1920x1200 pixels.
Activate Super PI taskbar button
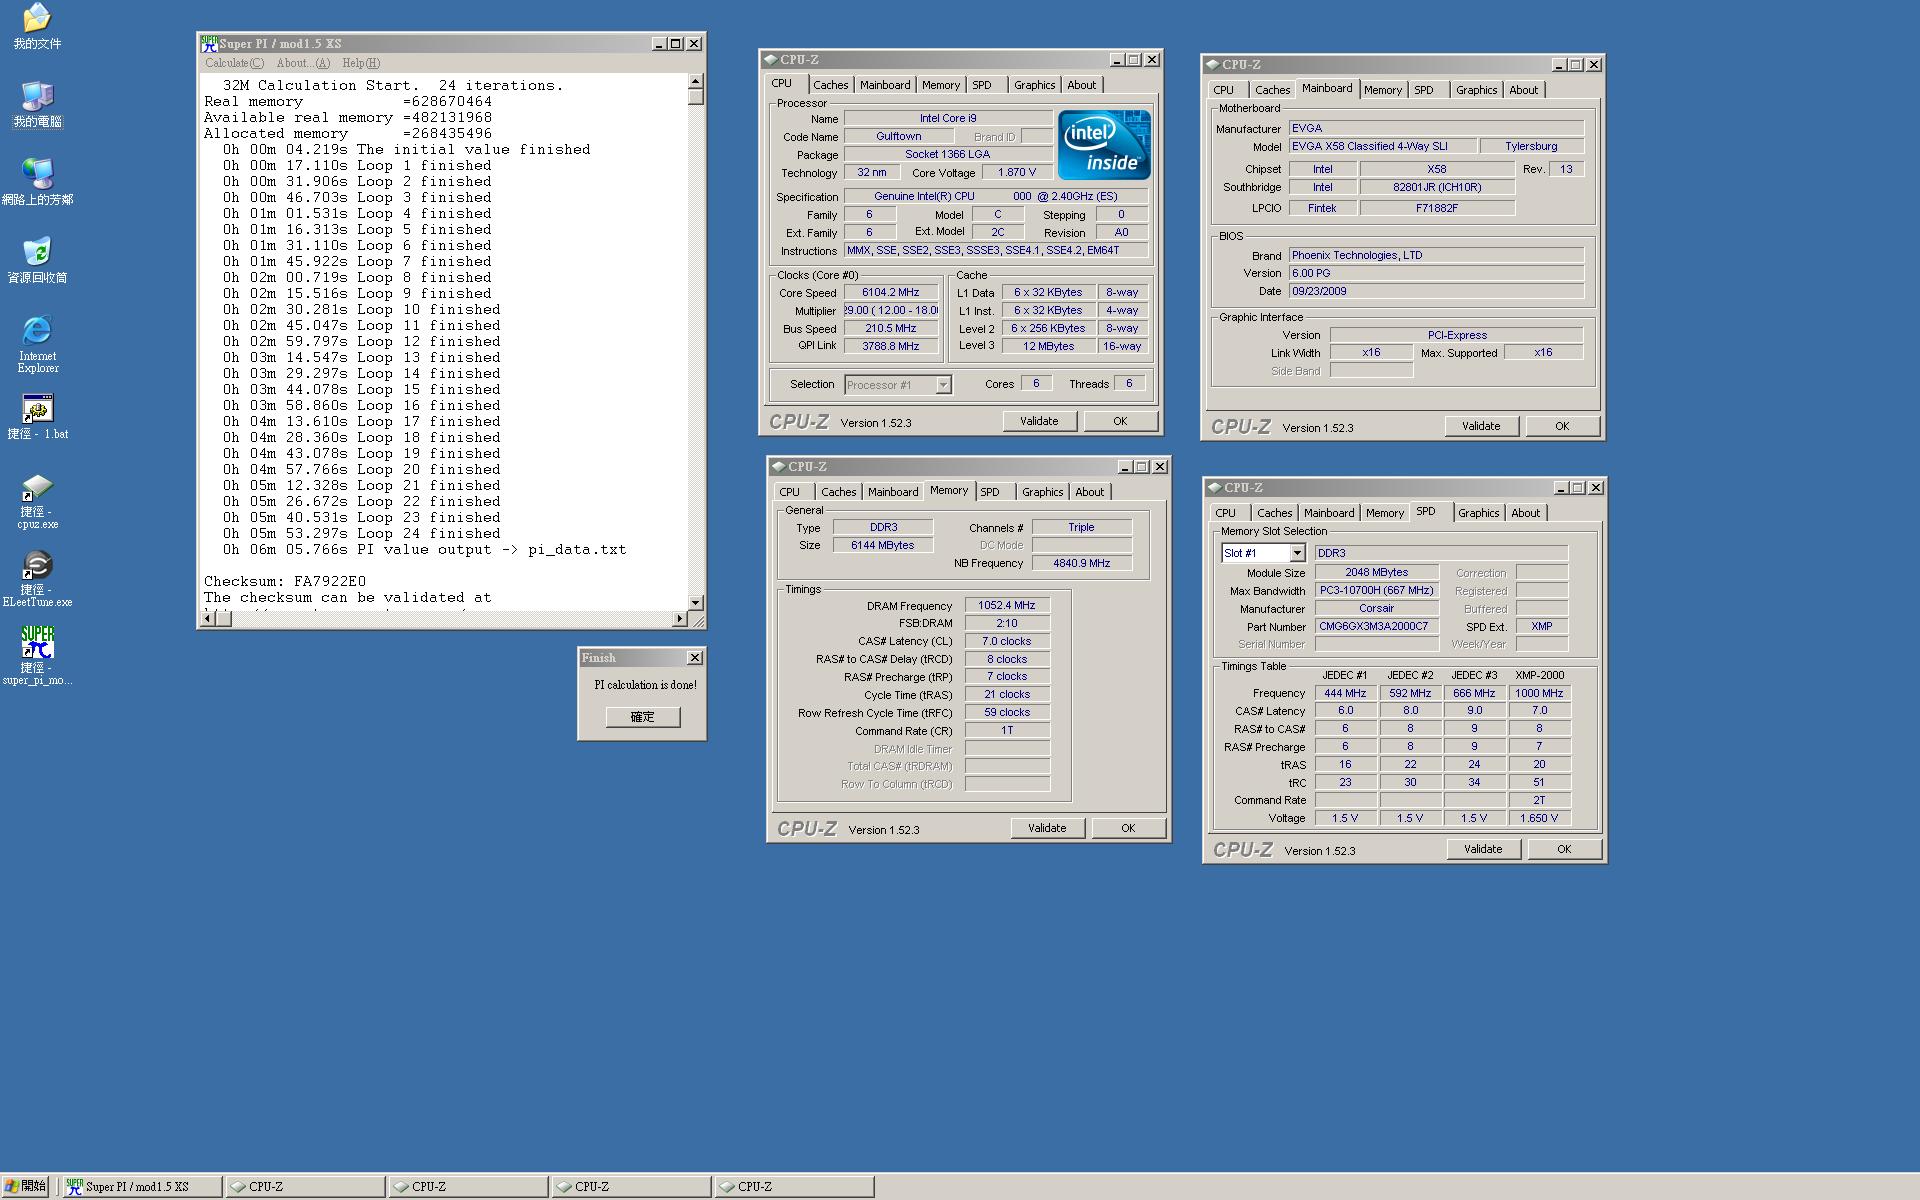click(141, 1187)
